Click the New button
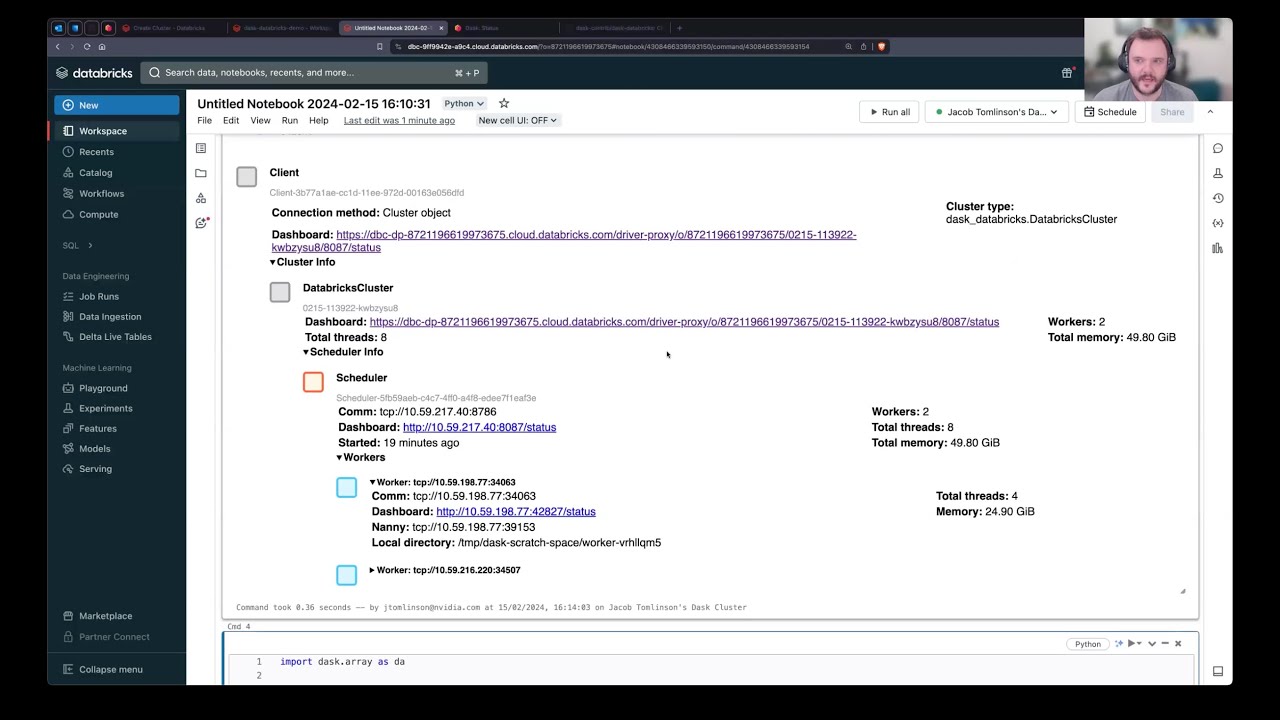 pyautogui.click(x=117, y=105)
